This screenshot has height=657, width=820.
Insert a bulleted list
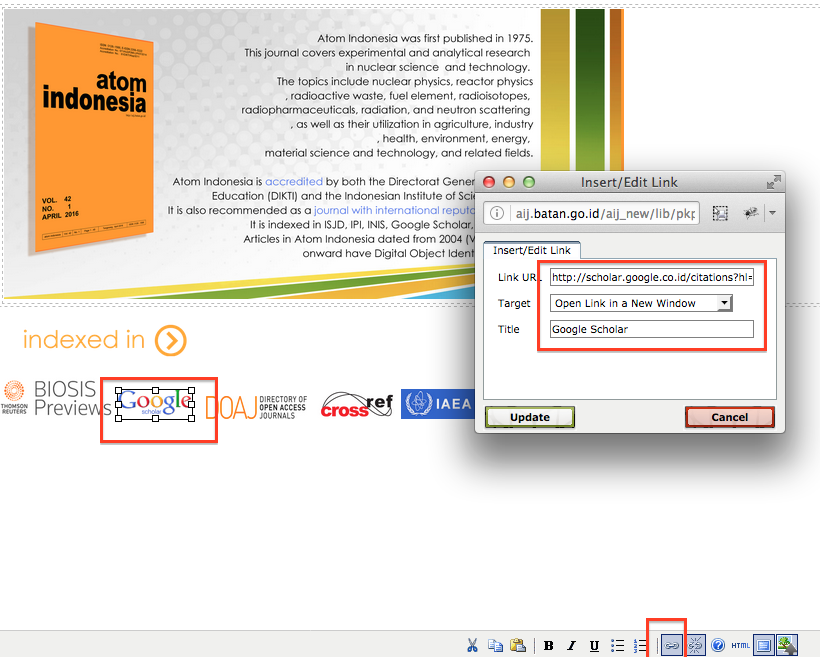[x=618, y=645]
